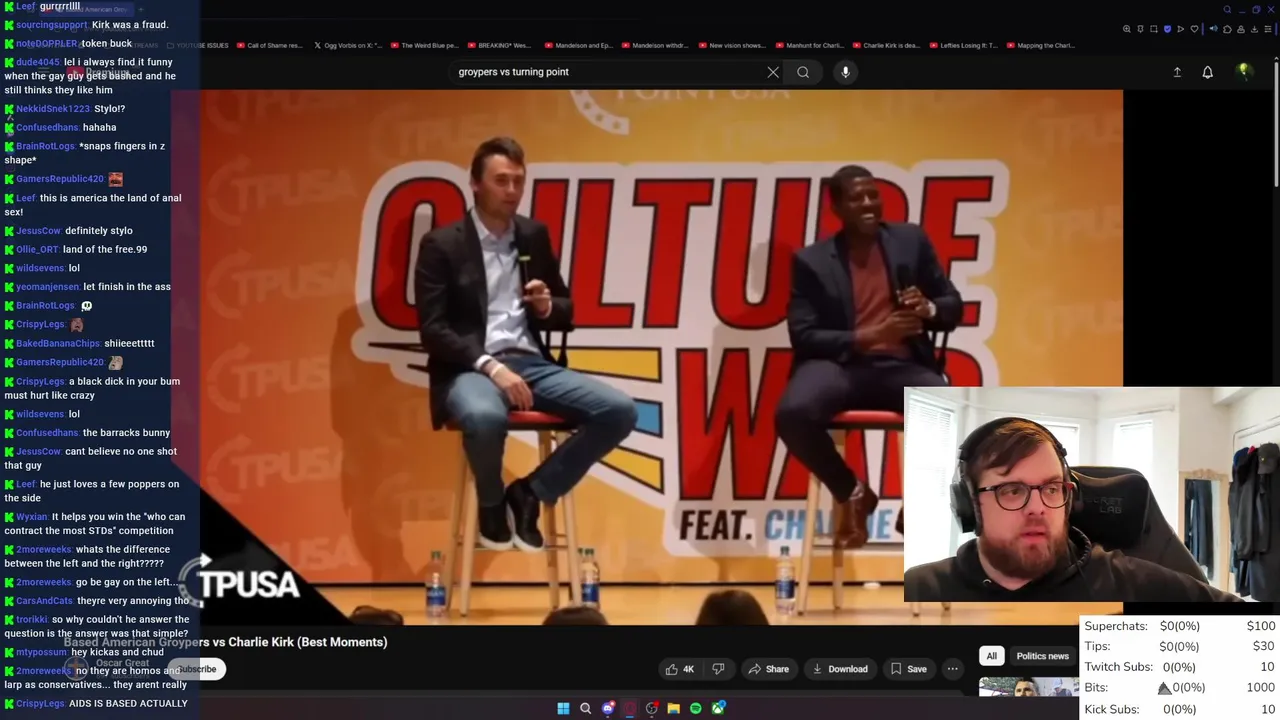Mute the tab via toolbar speaker icon
Image resolution: width=1280 pixels, height=720 pixels.
pos(1214,29)
